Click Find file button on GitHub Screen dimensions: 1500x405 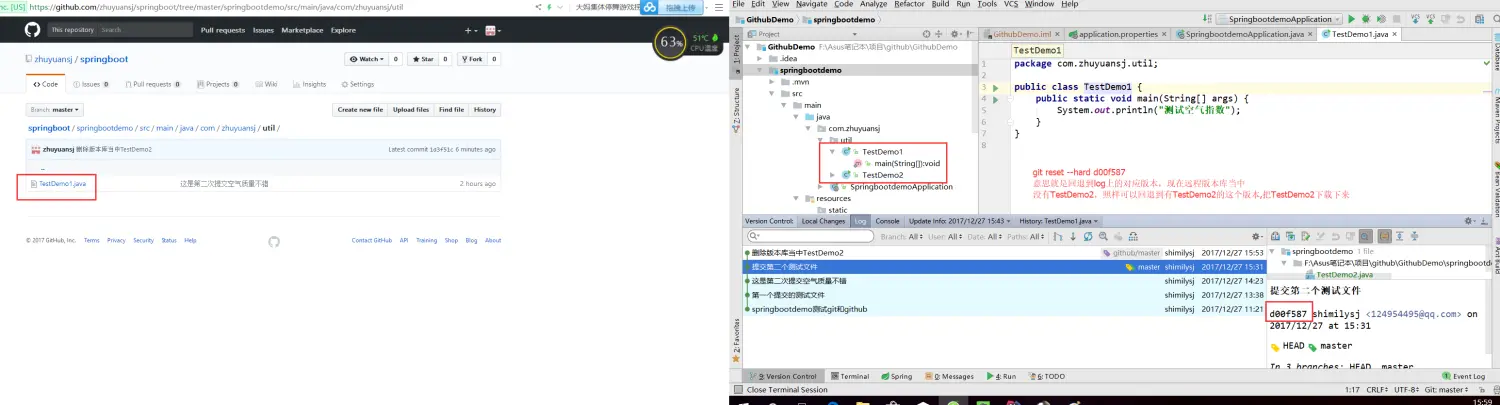tap(451, 110)
